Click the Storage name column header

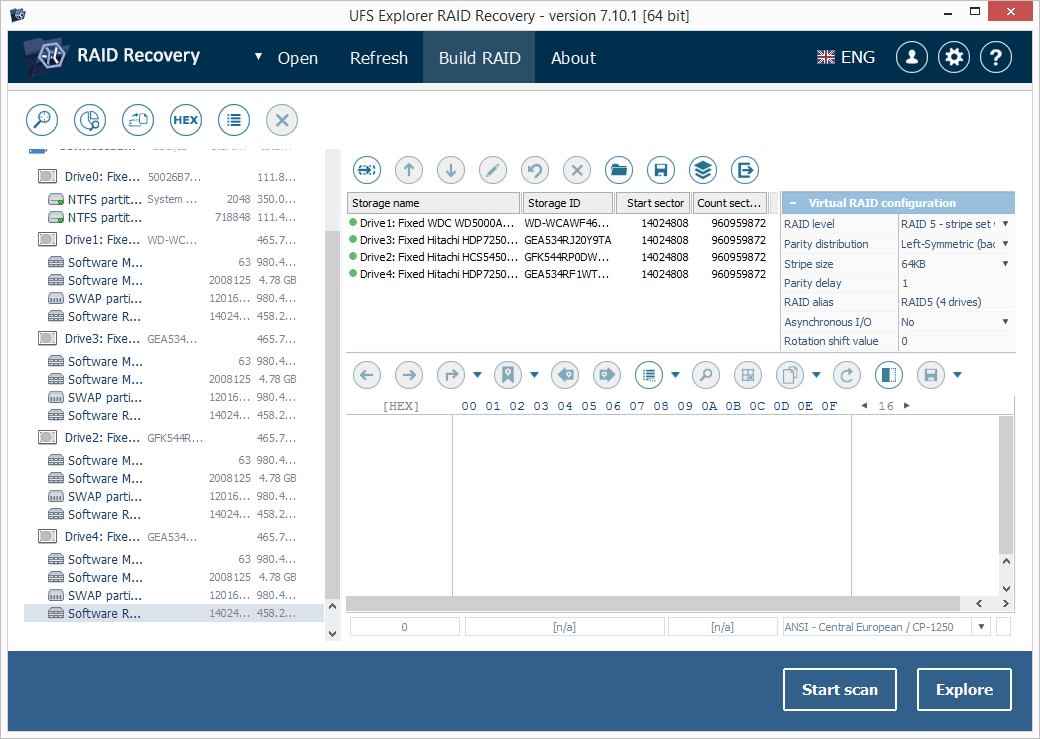pos(433,203)
